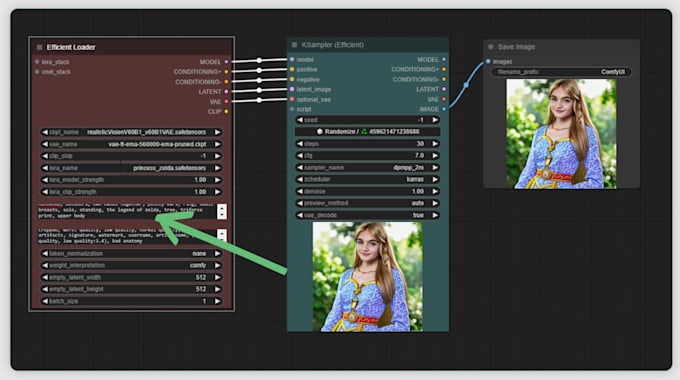Click the Efficient Loader VAE output port
The image size is (680, 380).
coord(226,102)
